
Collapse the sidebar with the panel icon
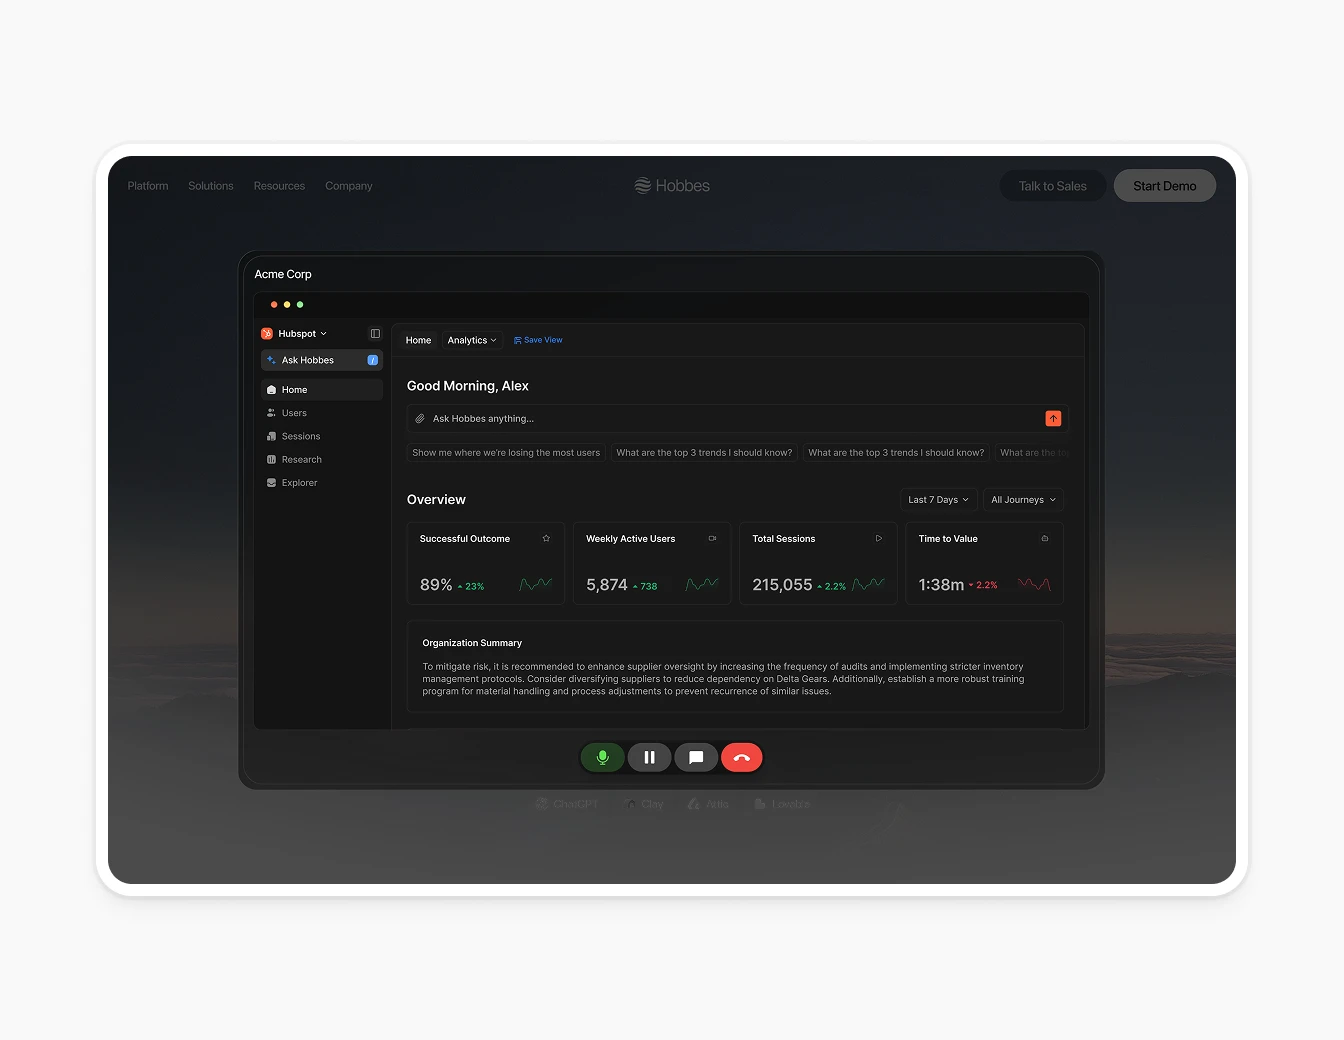pos(375,333)
